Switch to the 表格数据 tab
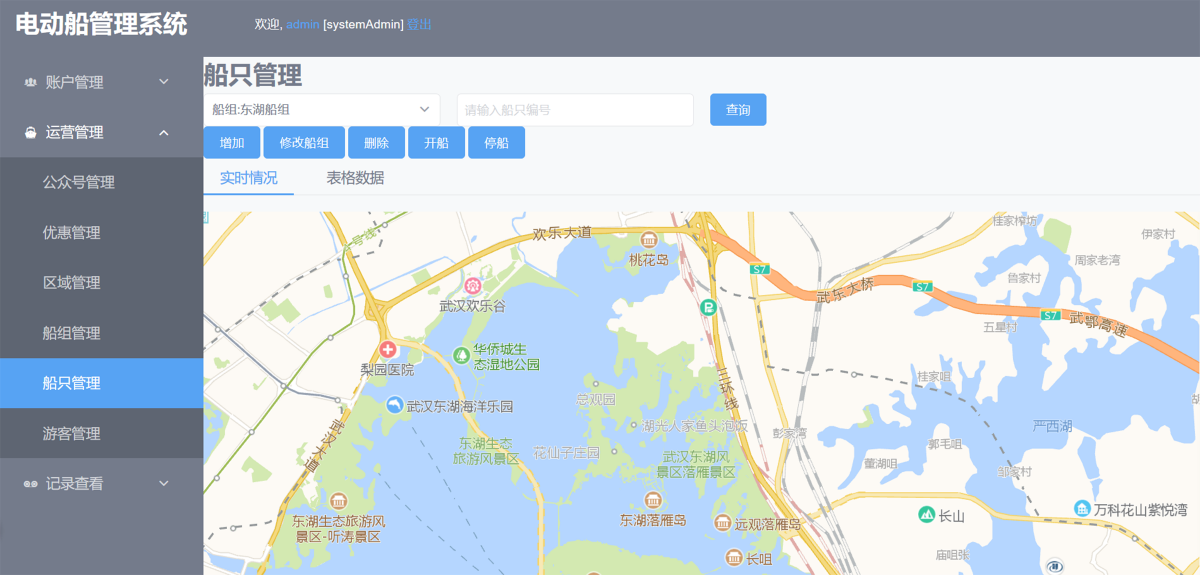The image size is (1200, 575). pyautogui.click(x=355, y=178)
